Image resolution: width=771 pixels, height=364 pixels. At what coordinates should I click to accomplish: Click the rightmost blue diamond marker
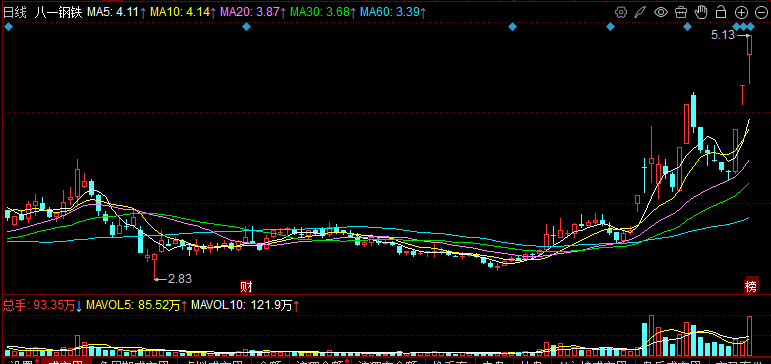[x=751, y=27]
